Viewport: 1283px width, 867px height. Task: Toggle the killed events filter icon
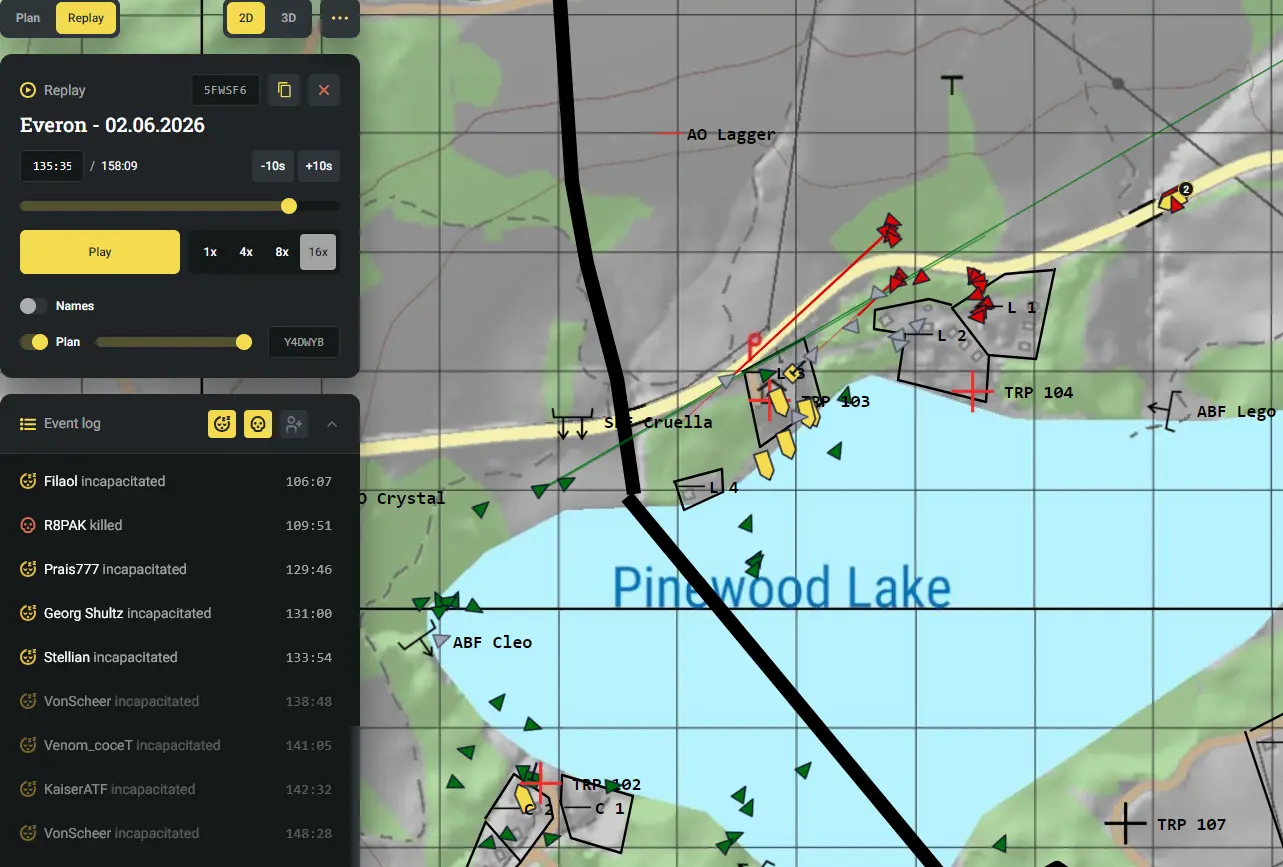pyautogui.click(x=258, y=424)
